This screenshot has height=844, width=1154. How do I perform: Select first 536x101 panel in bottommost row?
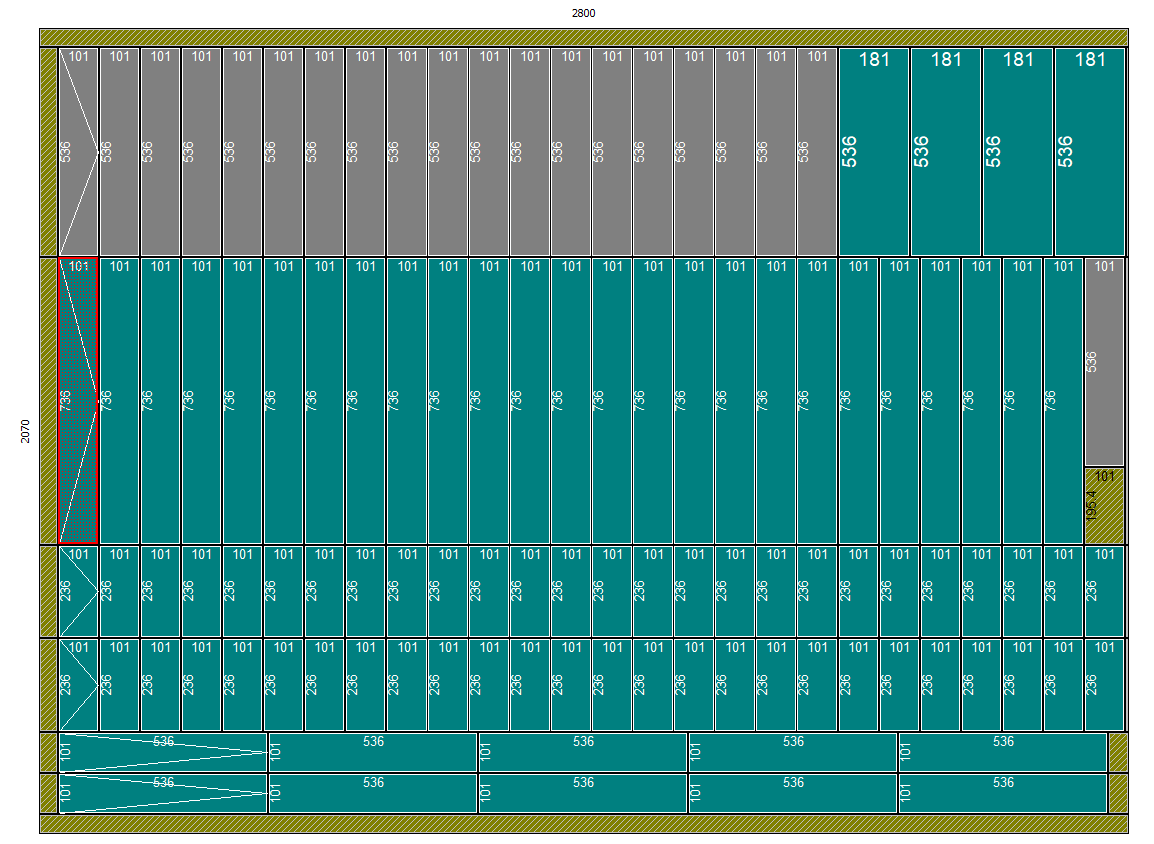click(163, 793)
